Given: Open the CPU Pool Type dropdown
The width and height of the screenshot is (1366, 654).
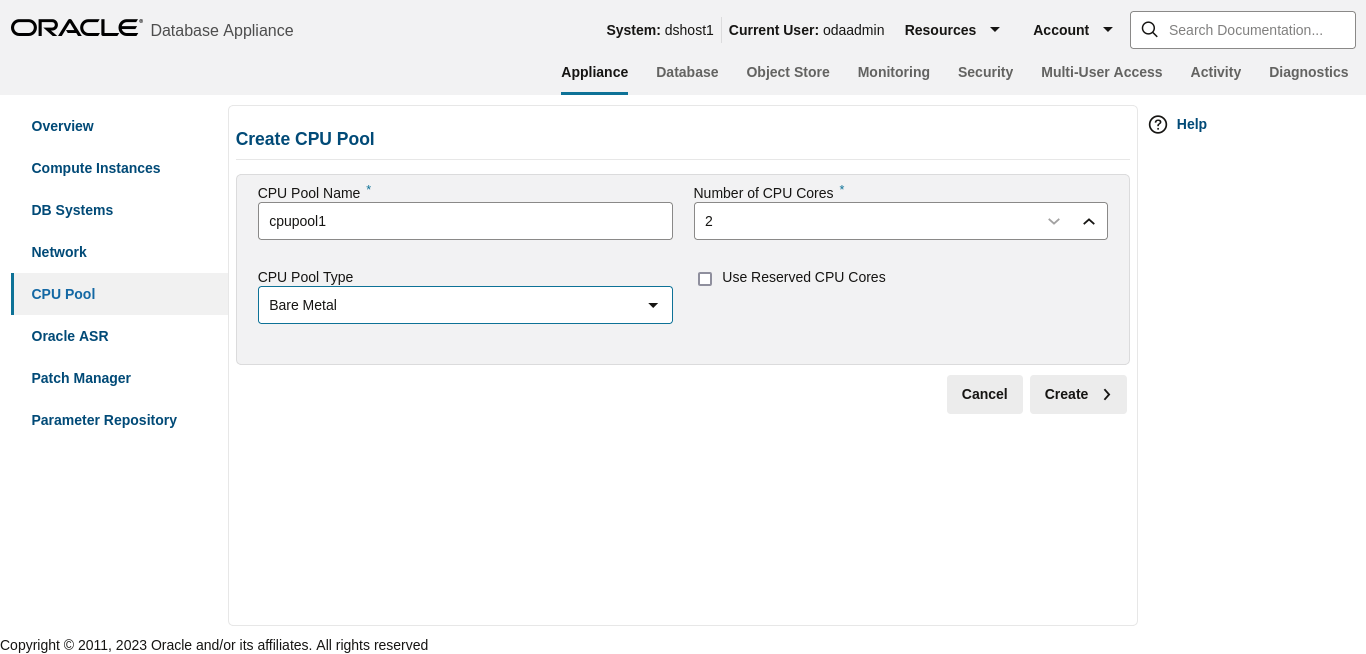Looking at the screenshot, I should [465, 305].
